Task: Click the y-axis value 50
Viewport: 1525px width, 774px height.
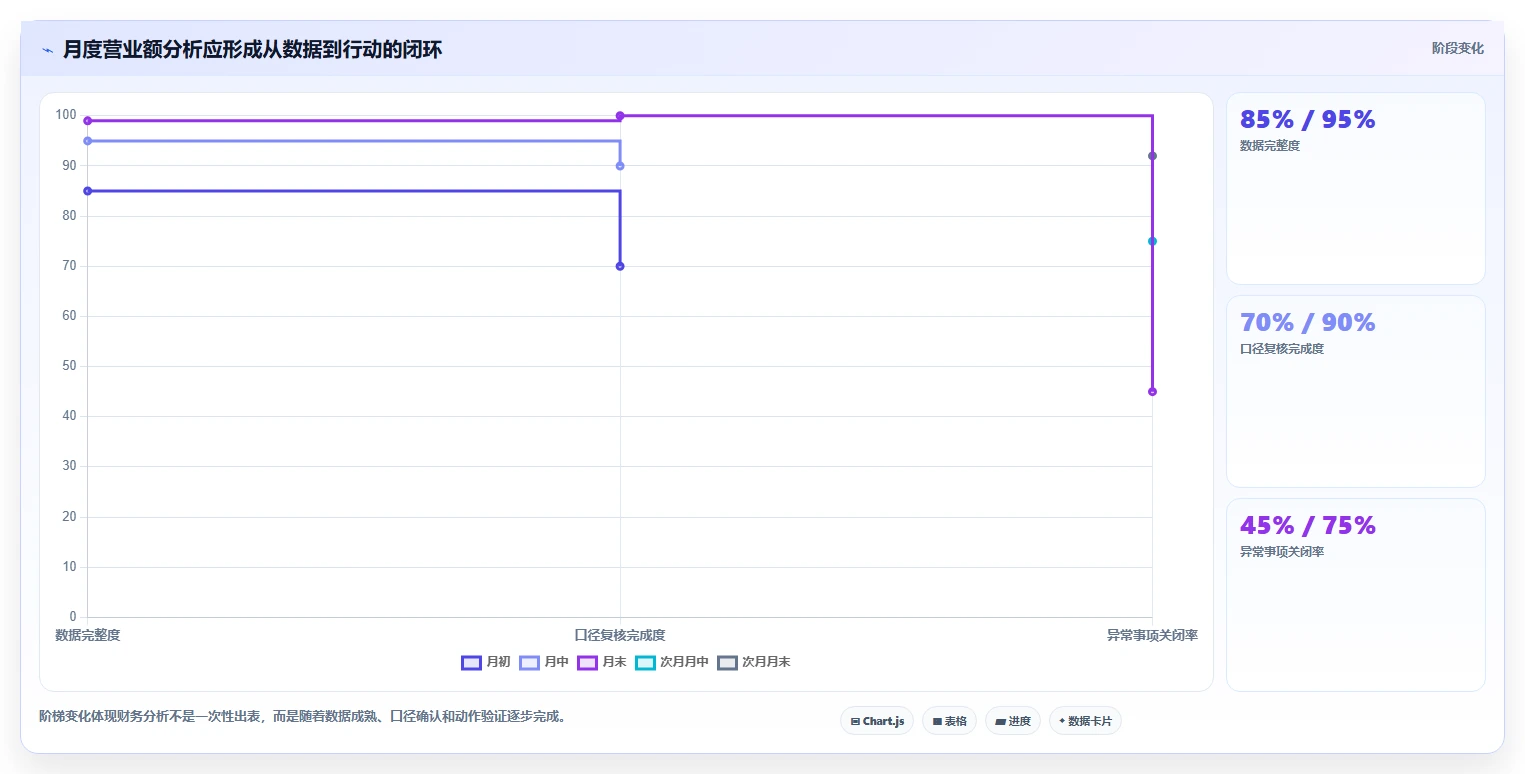Action: 69,366
